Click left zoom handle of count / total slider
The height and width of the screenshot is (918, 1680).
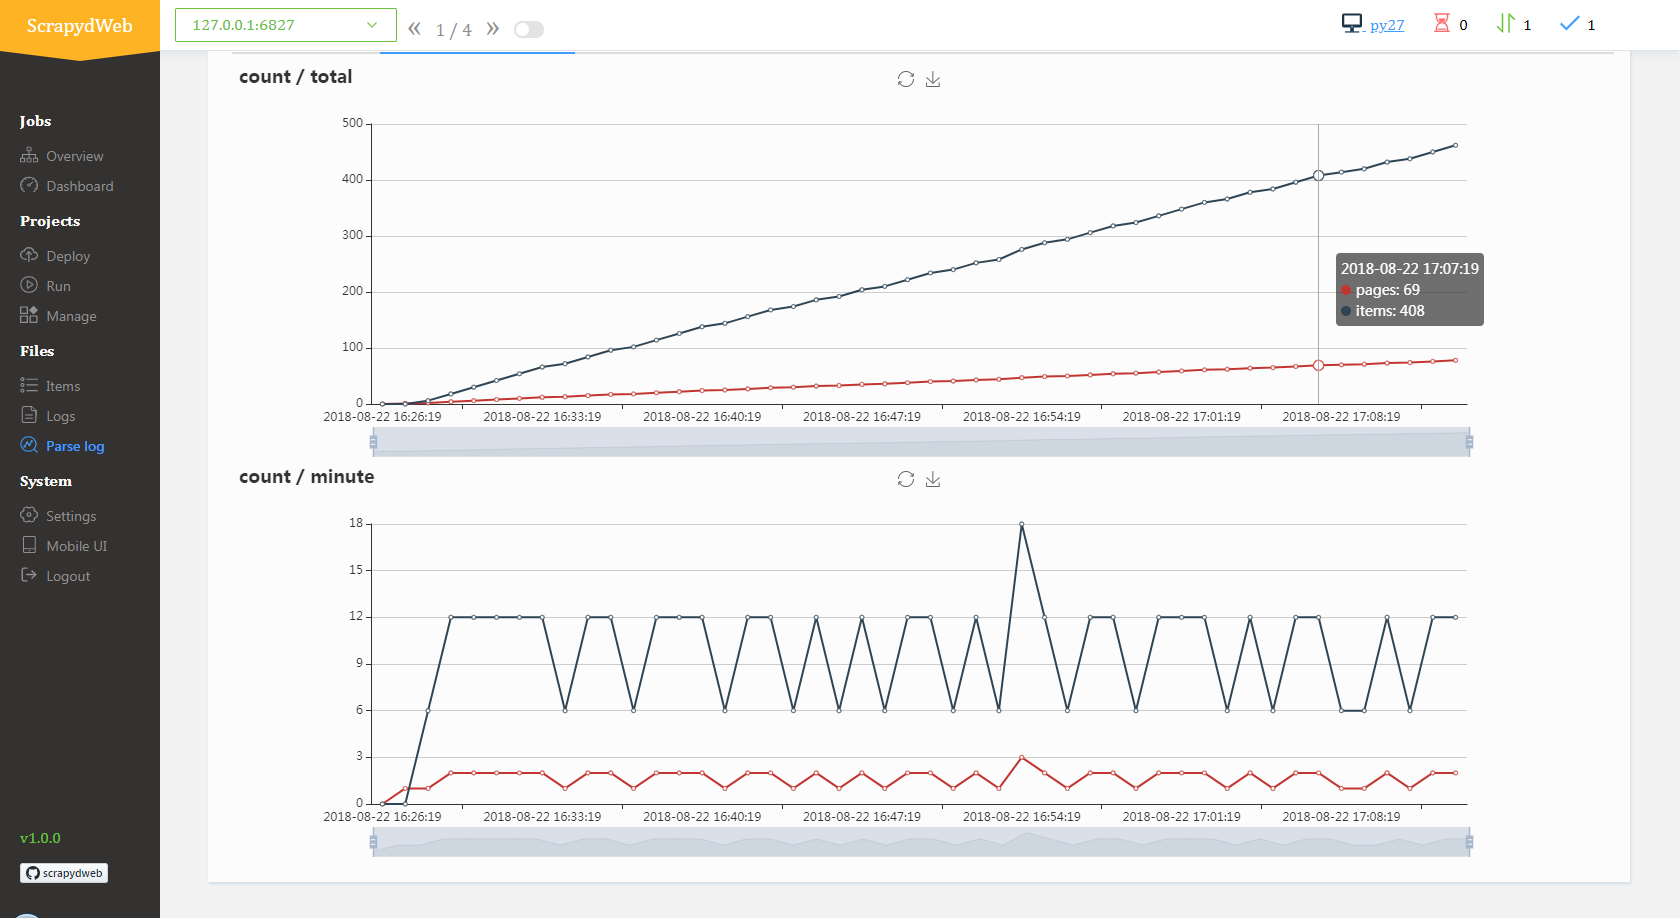[373, 442]
